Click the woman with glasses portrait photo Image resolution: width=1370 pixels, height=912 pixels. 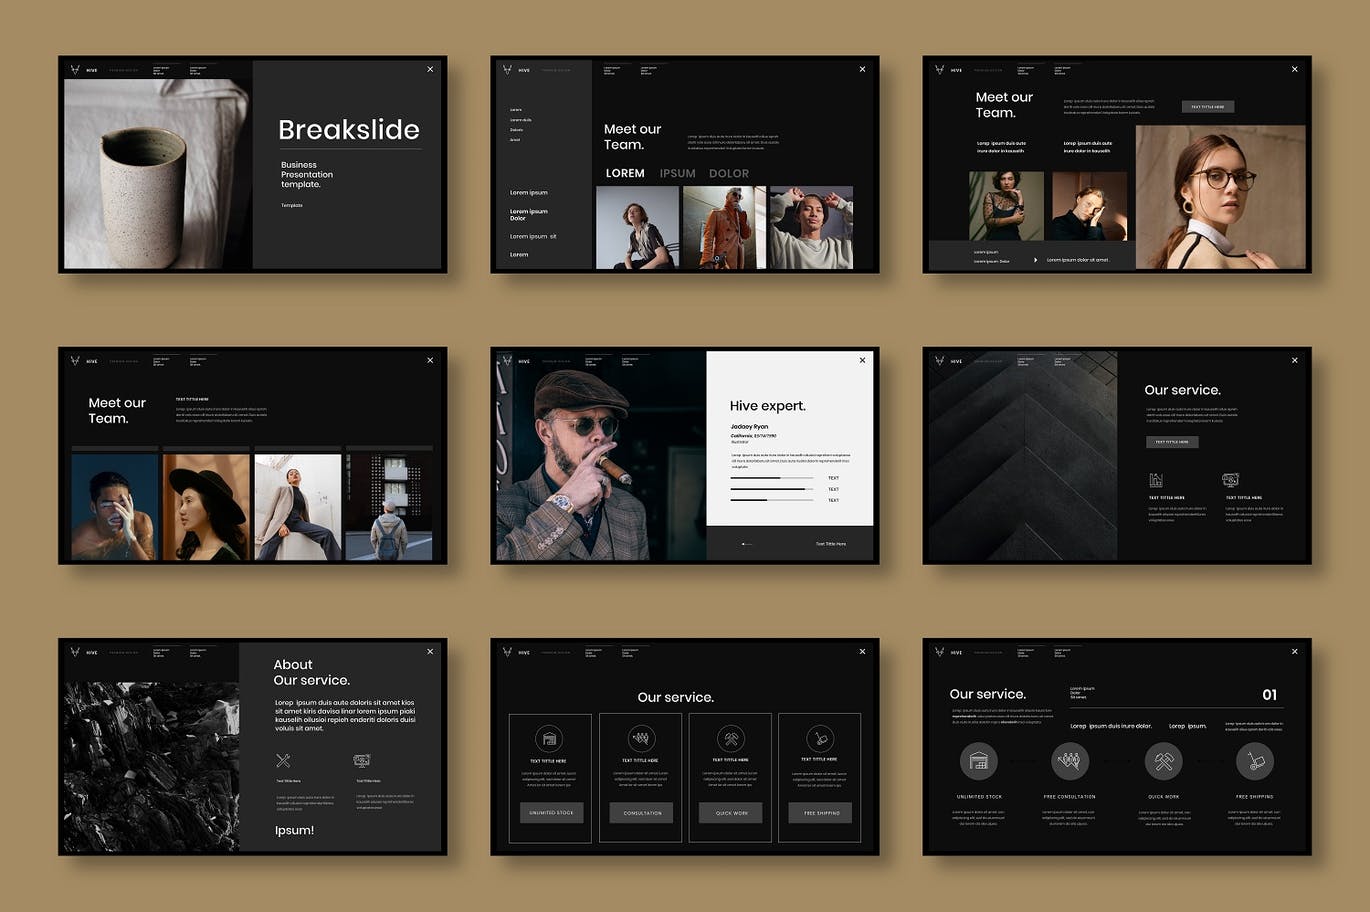click(x=1220, y=197)
